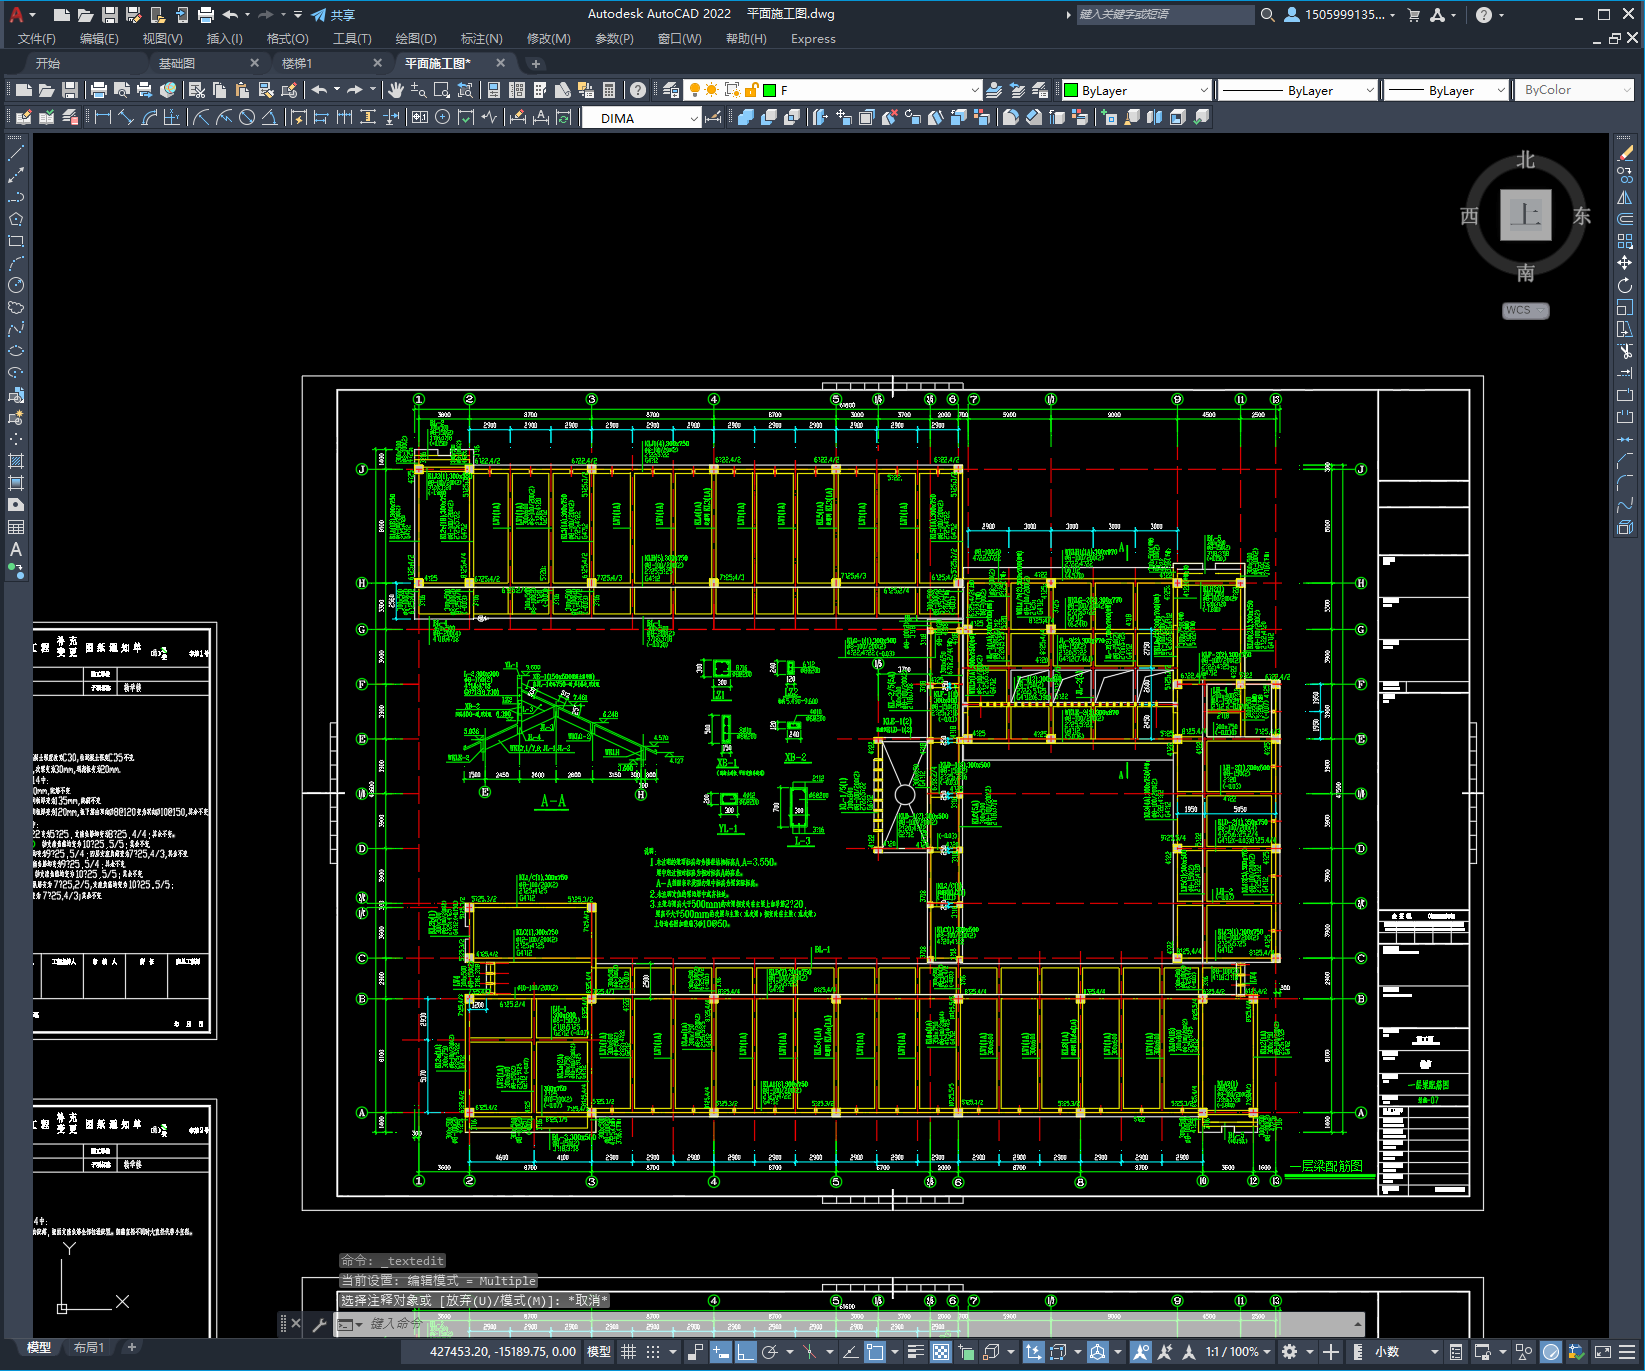Screen dimensions: 1645x1371
Task: Close the 基础图 drawing tab
Action: [x=254, y=63]
